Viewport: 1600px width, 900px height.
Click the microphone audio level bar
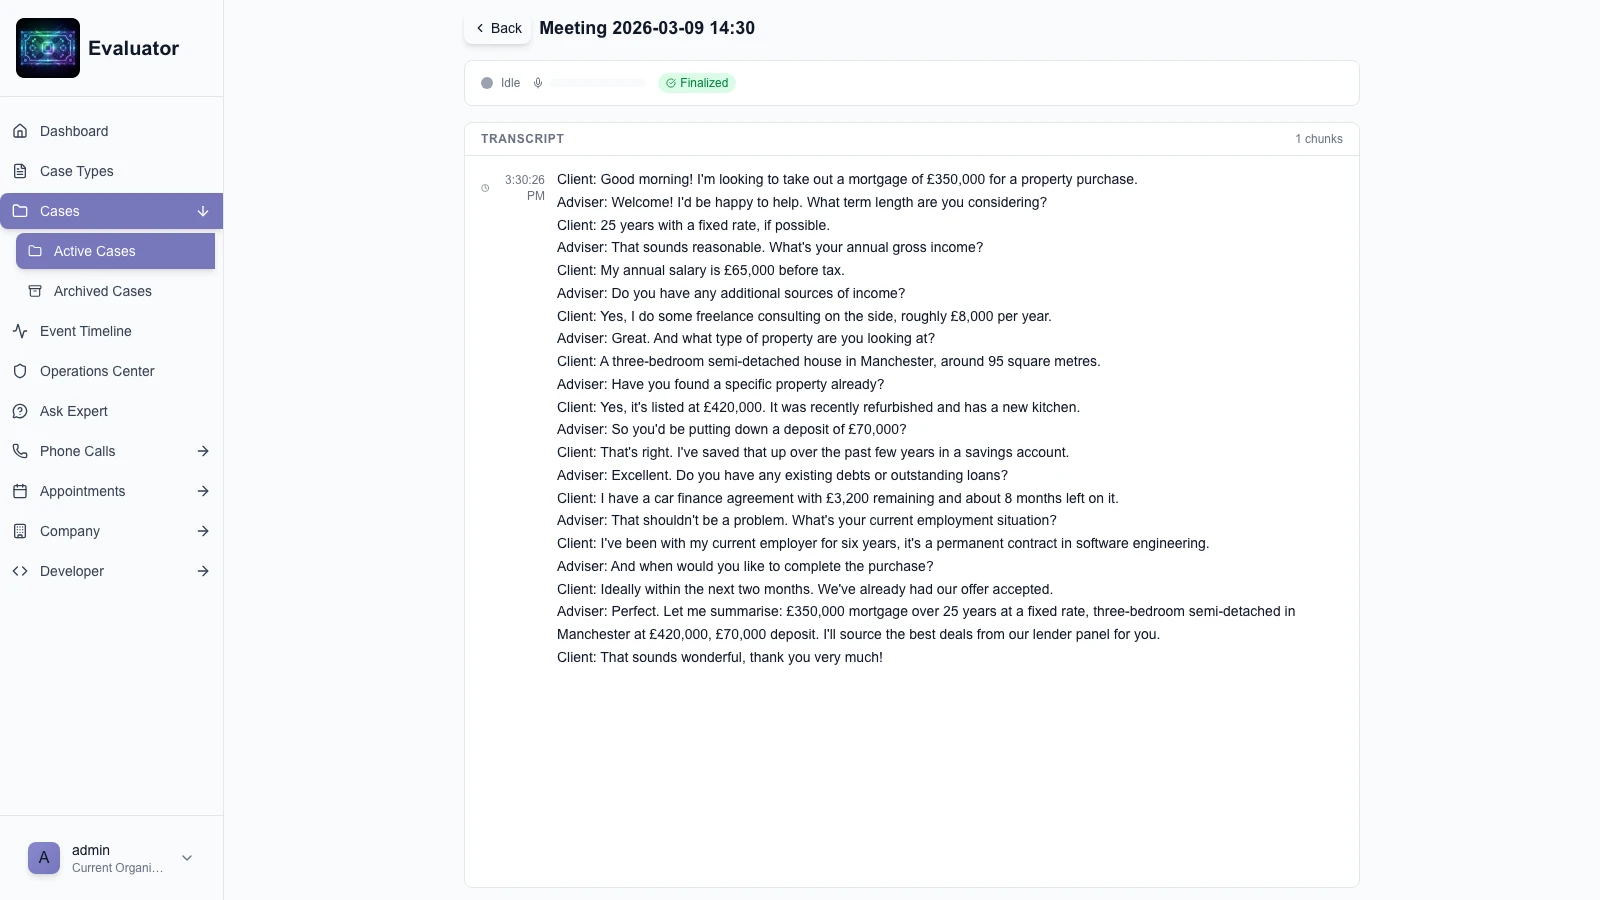point(598,83)
